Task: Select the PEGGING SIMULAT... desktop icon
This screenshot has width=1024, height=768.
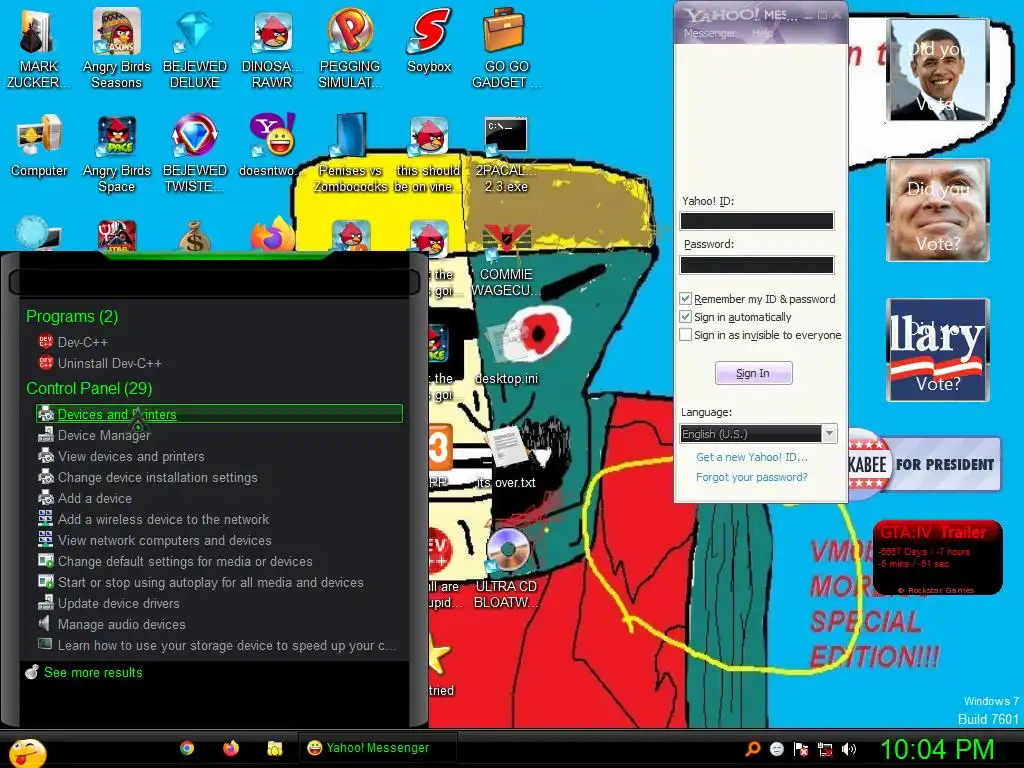Action: pyautogui.click(x=350, y=49)
